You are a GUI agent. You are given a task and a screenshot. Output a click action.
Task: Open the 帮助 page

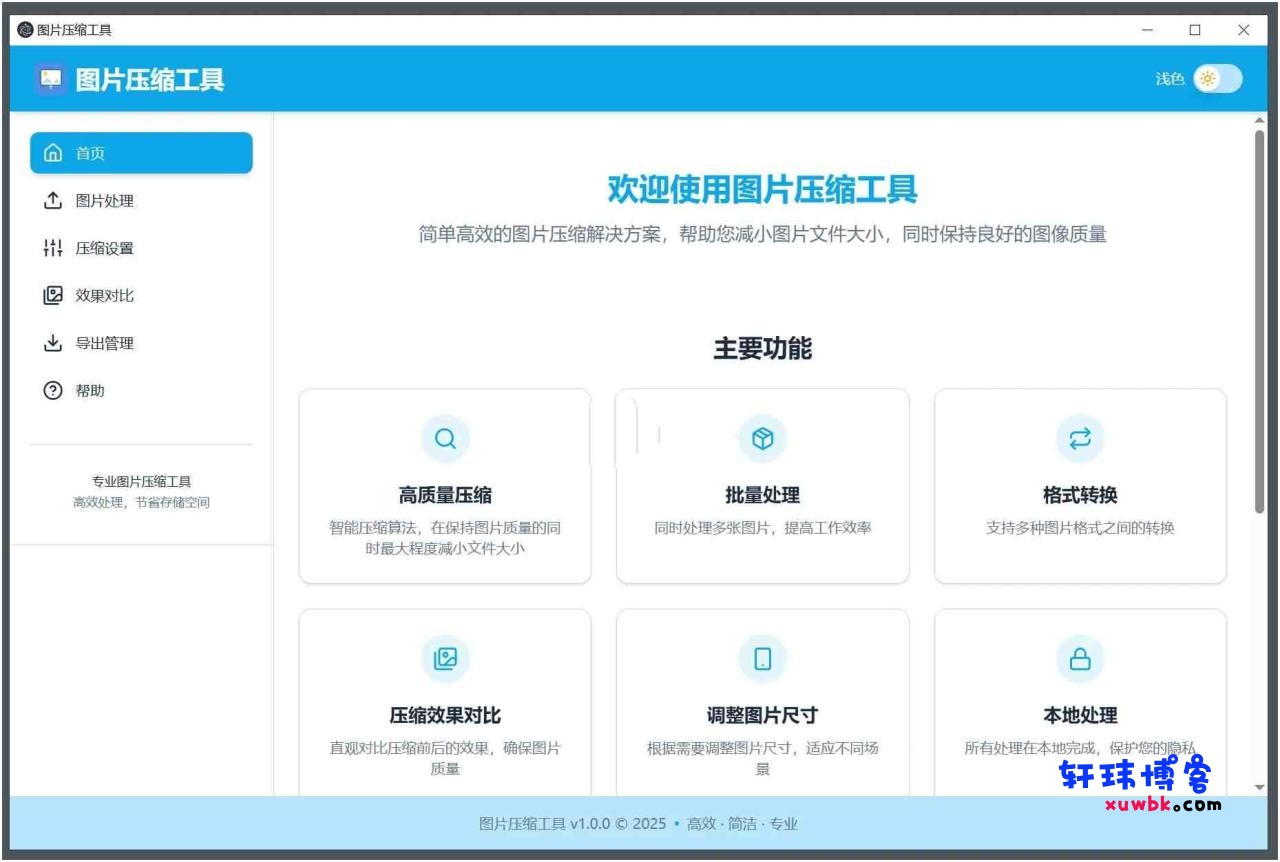point(141,390)
